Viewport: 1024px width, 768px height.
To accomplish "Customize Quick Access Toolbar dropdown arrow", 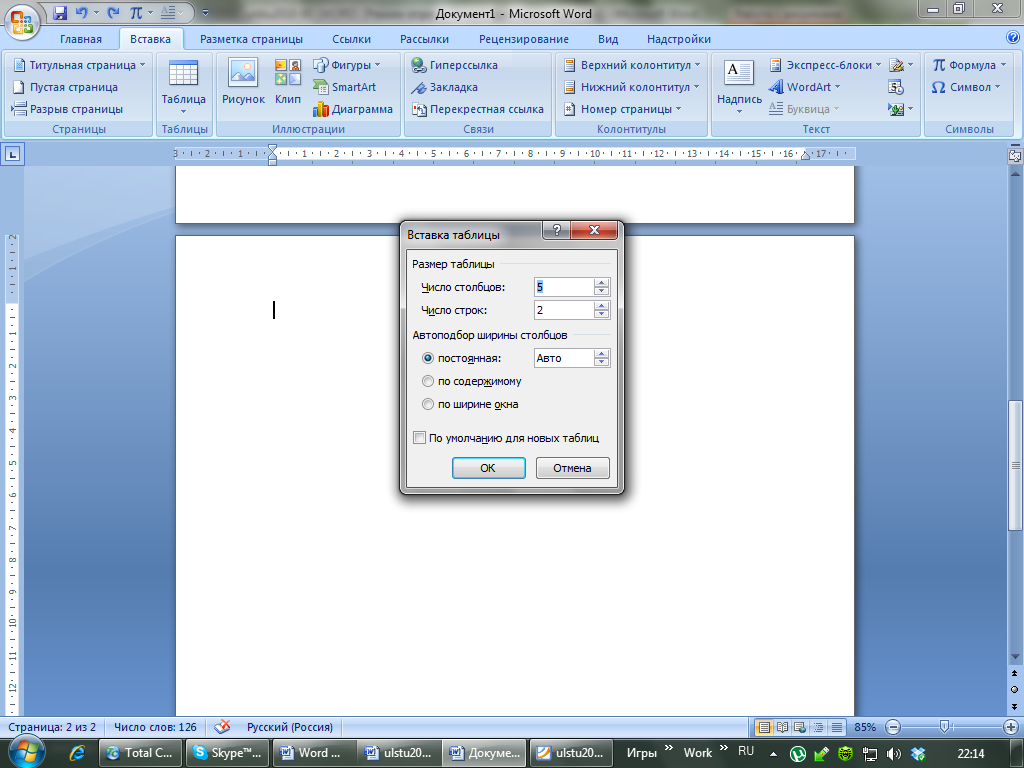I will [205, 13].
